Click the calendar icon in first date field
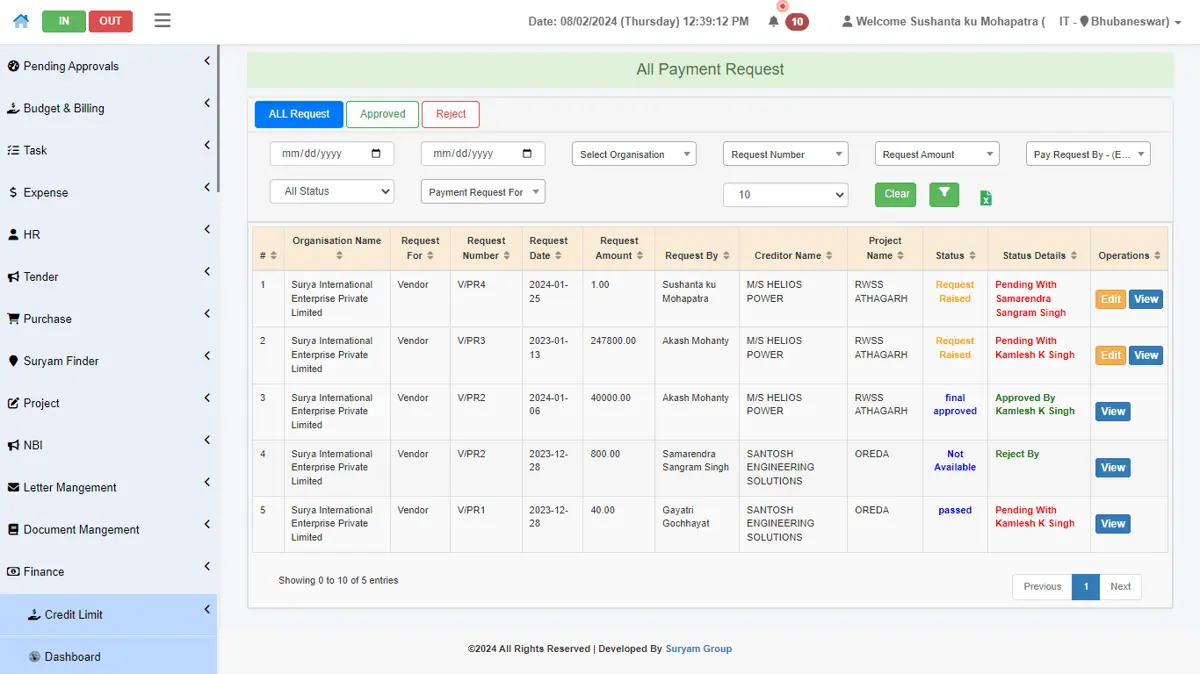 pyautogui.click(x=376, y=154)
